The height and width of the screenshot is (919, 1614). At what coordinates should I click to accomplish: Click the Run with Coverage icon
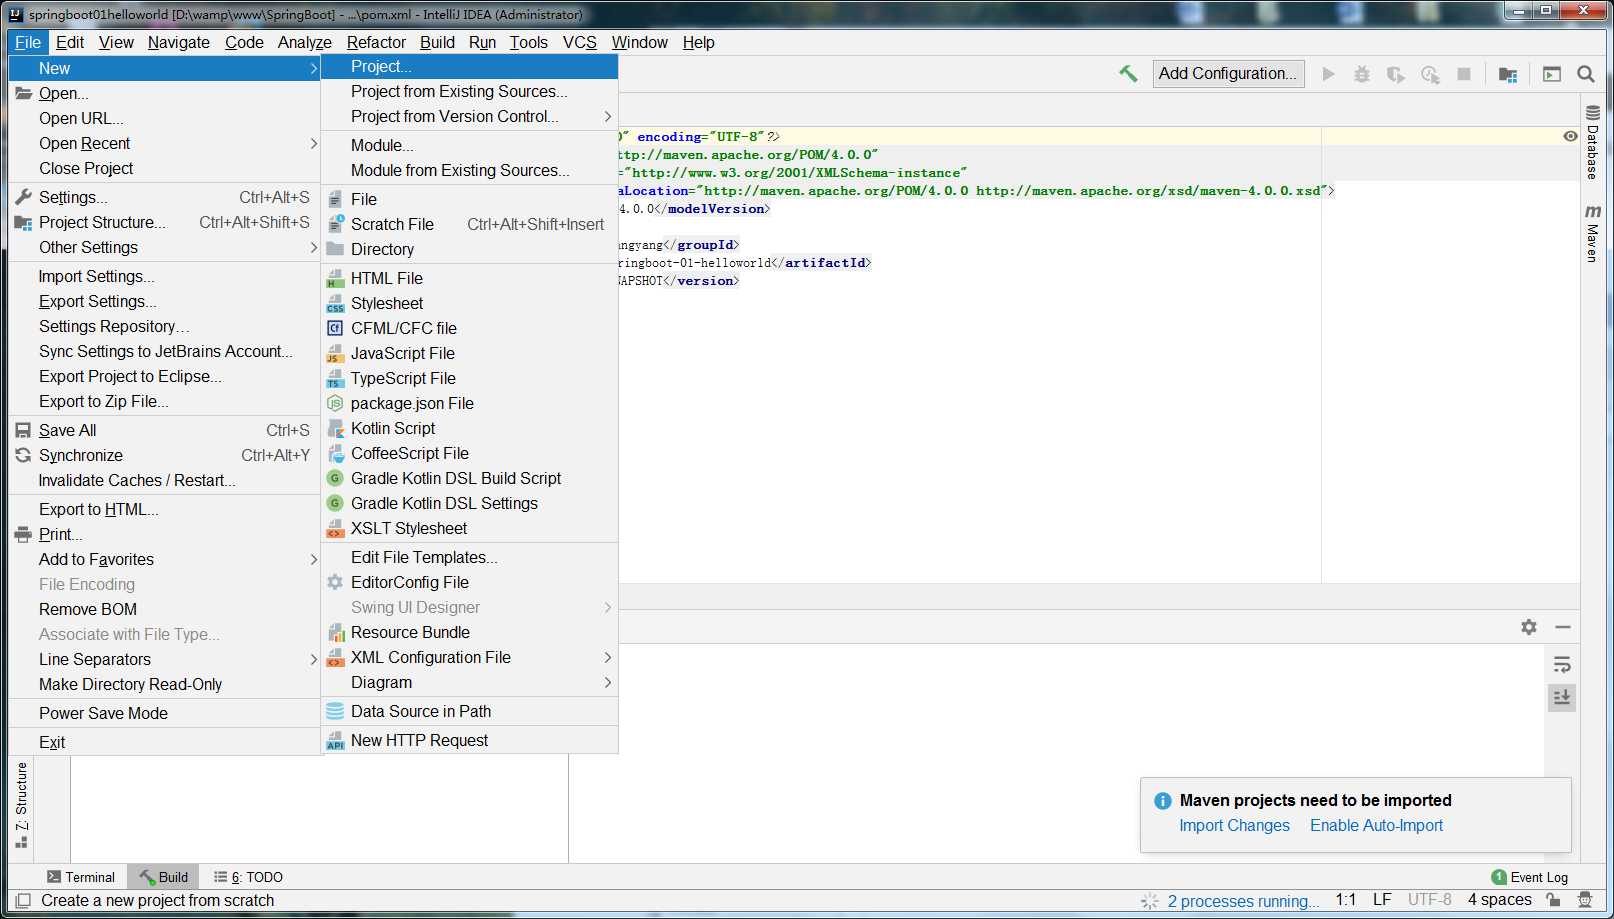pos(1396,74)
